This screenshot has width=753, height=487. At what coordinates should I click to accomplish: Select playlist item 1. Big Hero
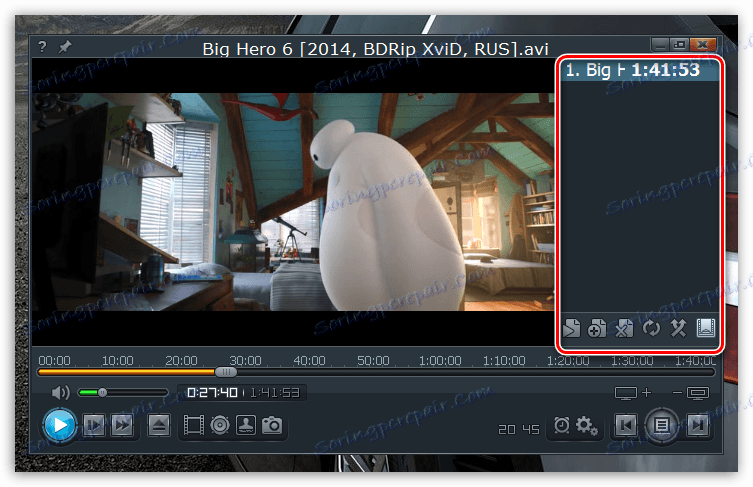640,71
